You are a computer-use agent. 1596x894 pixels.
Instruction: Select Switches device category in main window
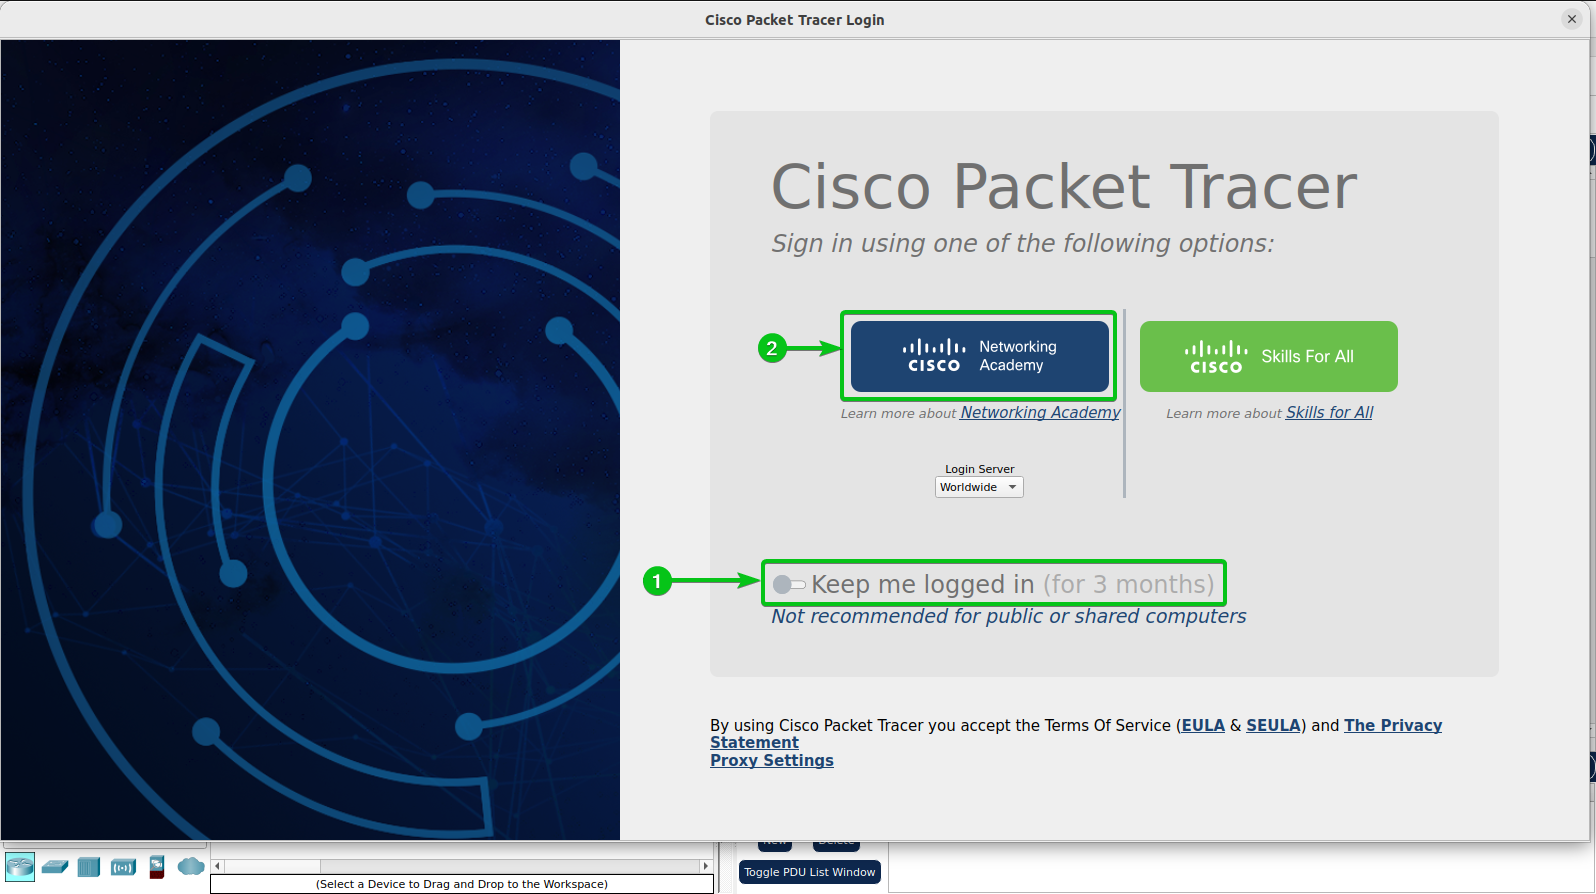(x=55, y=866)
